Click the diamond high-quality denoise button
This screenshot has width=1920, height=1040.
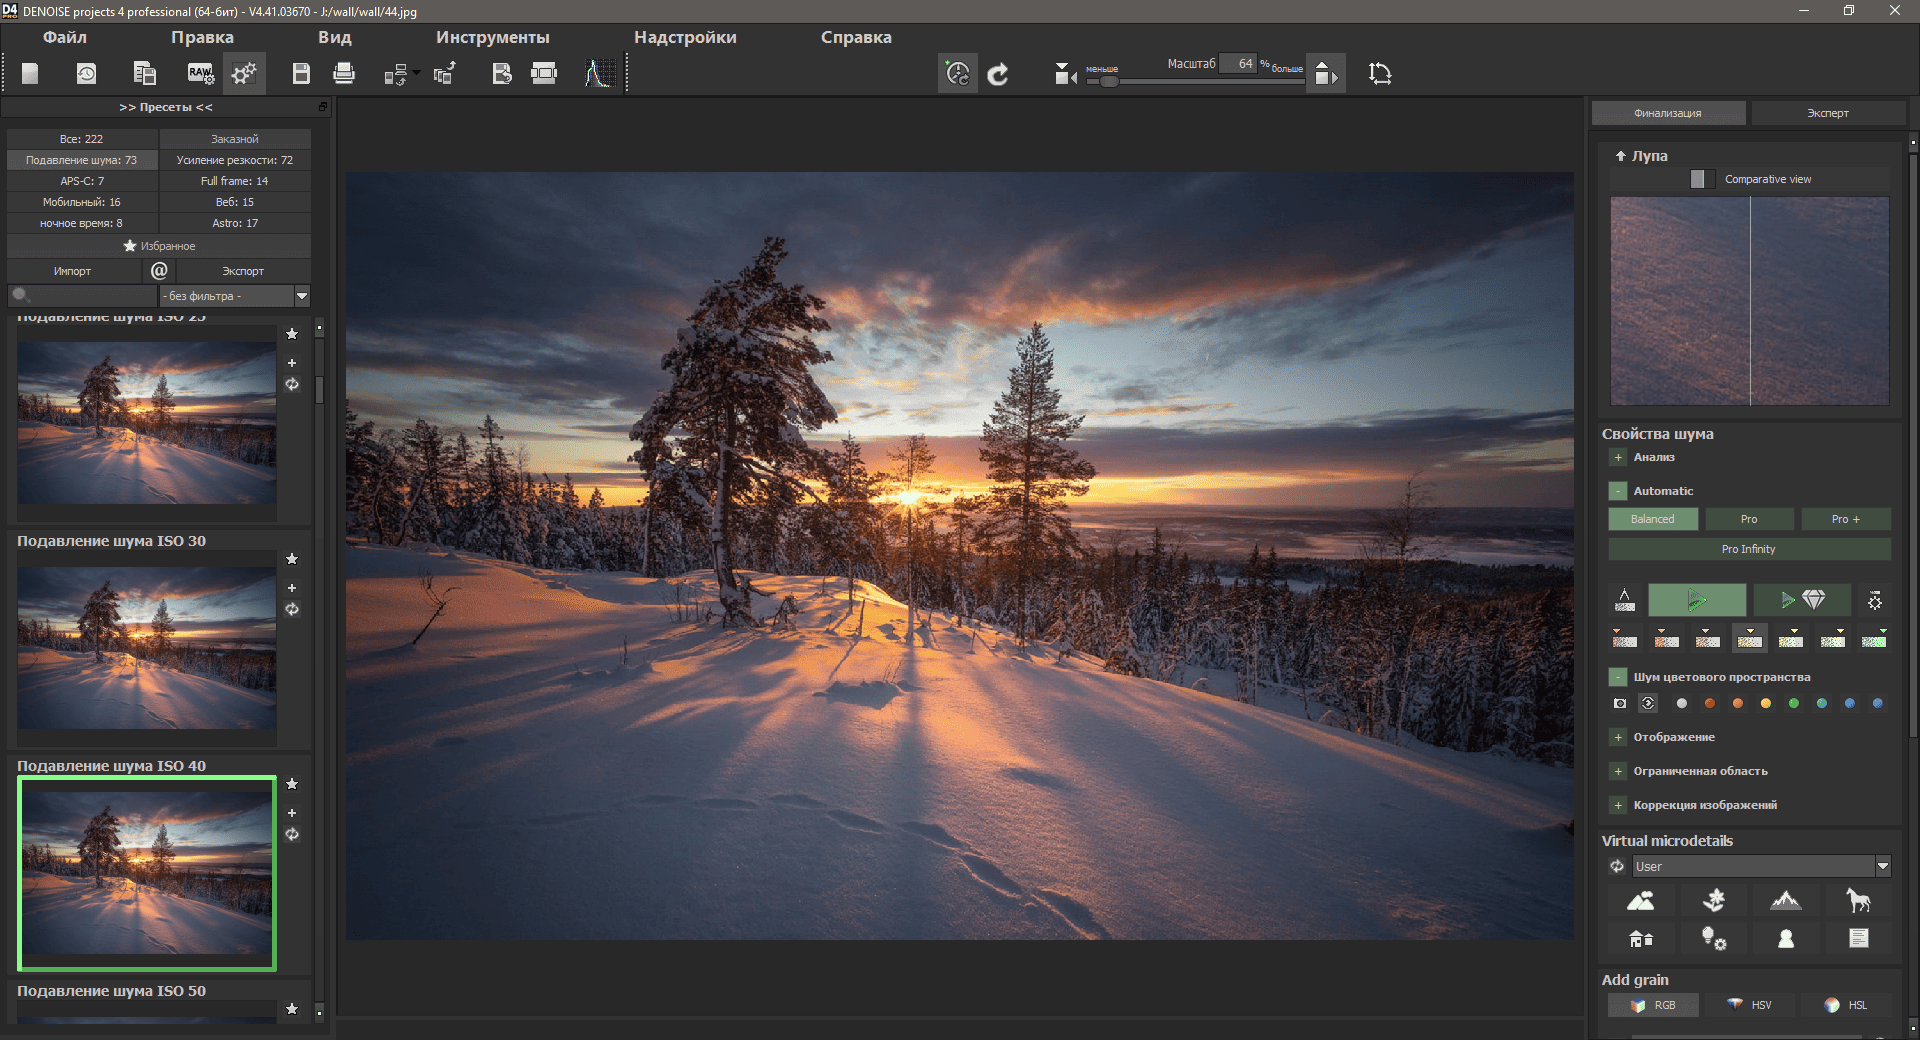[1802, 600]
